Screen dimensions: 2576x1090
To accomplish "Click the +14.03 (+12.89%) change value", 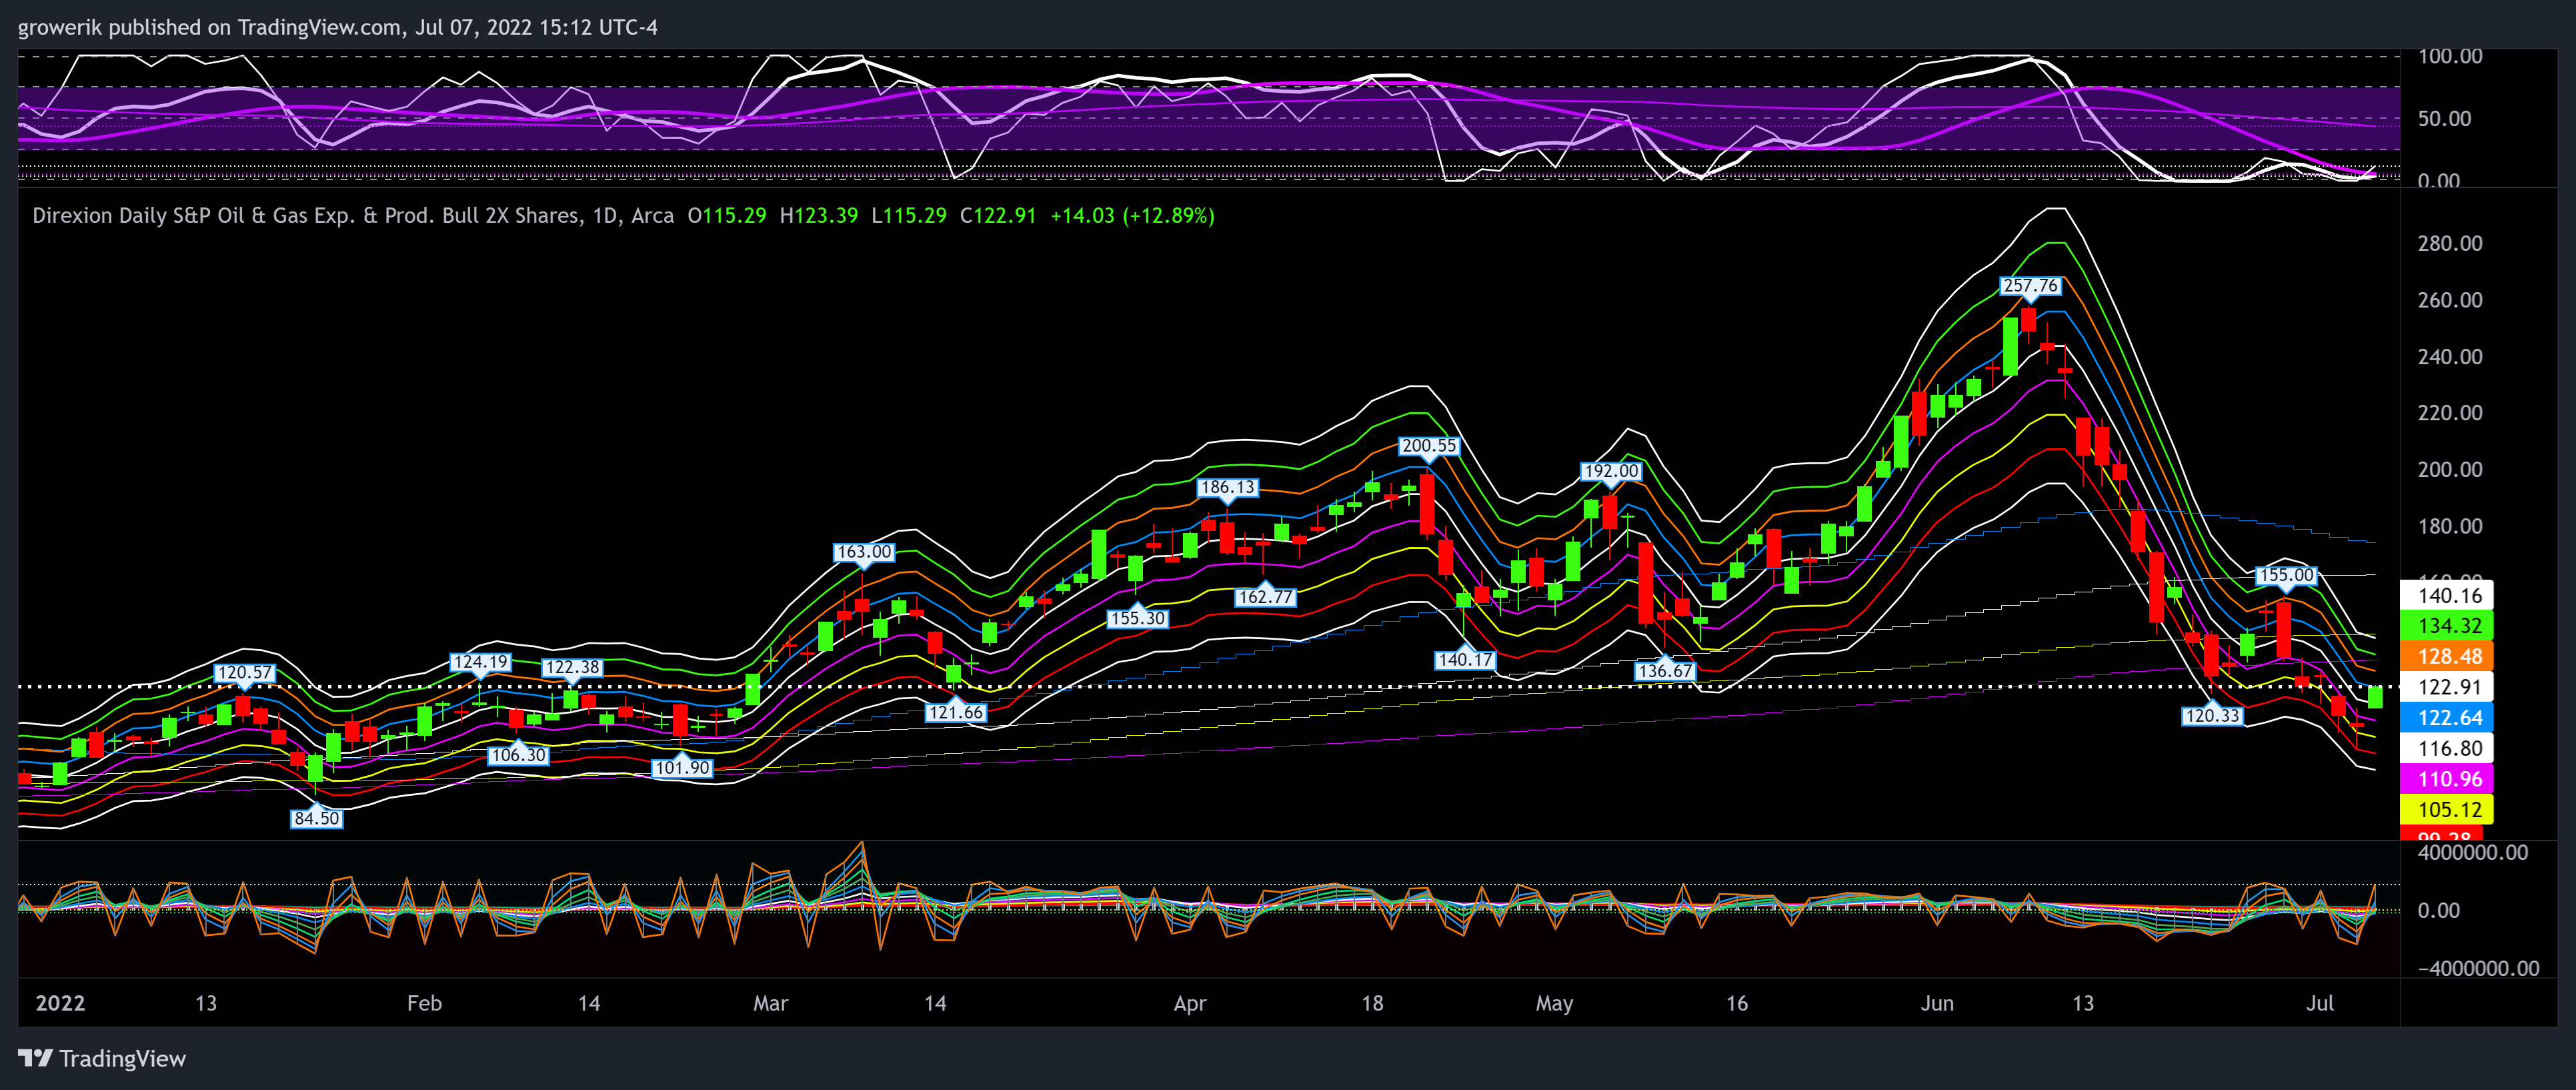I will coord(1132,216).
